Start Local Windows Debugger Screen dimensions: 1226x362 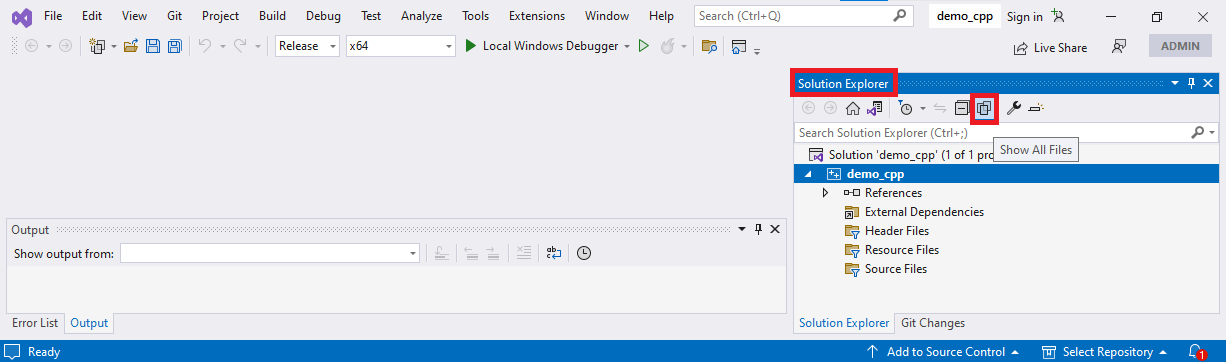click(542, 46)
